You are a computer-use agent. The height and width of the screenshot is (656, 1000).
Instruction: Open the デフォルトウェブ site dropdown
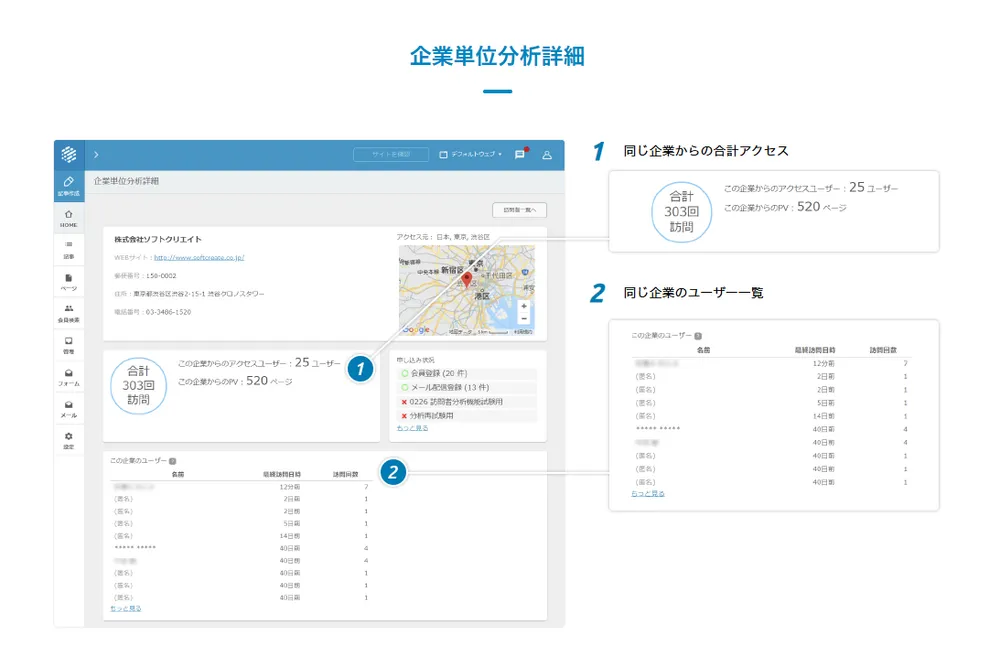point(470,155)
